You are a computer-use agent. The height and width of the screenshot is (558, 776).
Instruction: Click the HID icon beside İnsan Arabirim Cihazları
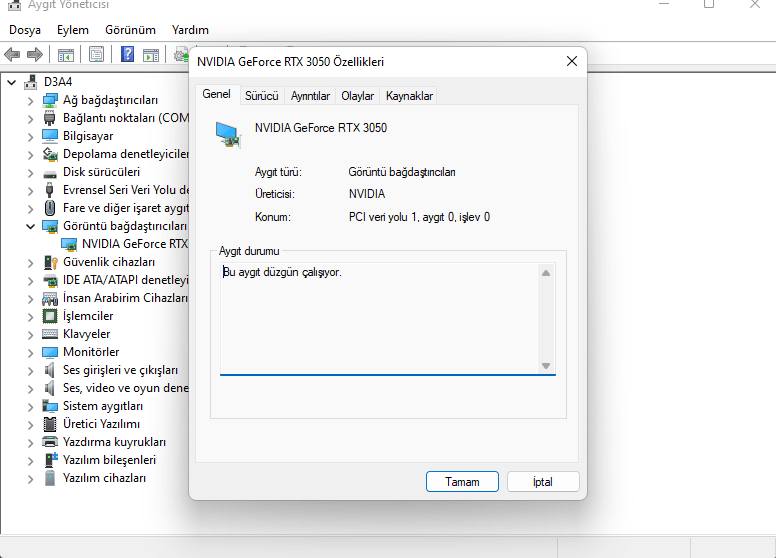(x=49, y=299)
